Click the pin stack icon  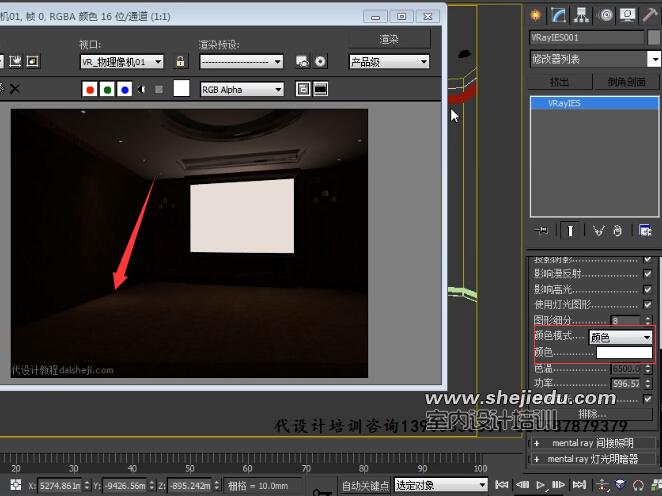click(541, 230)
